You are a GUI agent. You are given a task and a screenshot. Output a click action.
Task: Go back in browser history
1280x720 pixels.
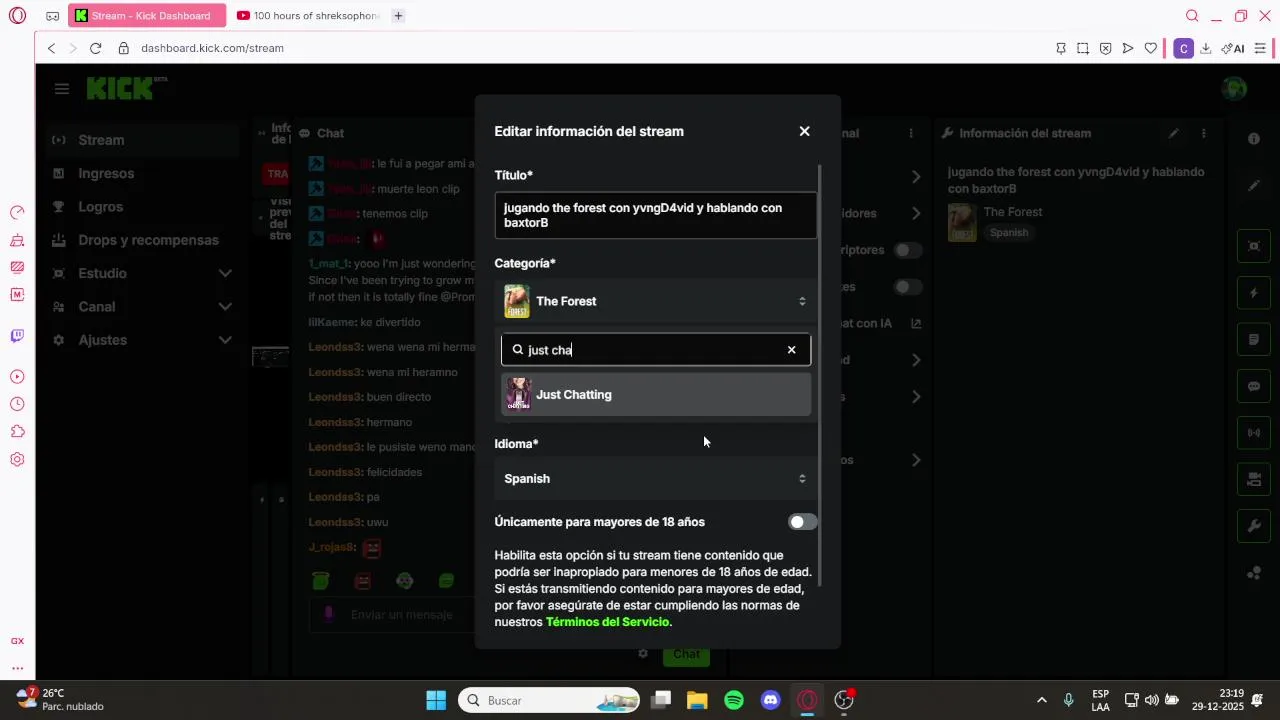tap(52, 48)
